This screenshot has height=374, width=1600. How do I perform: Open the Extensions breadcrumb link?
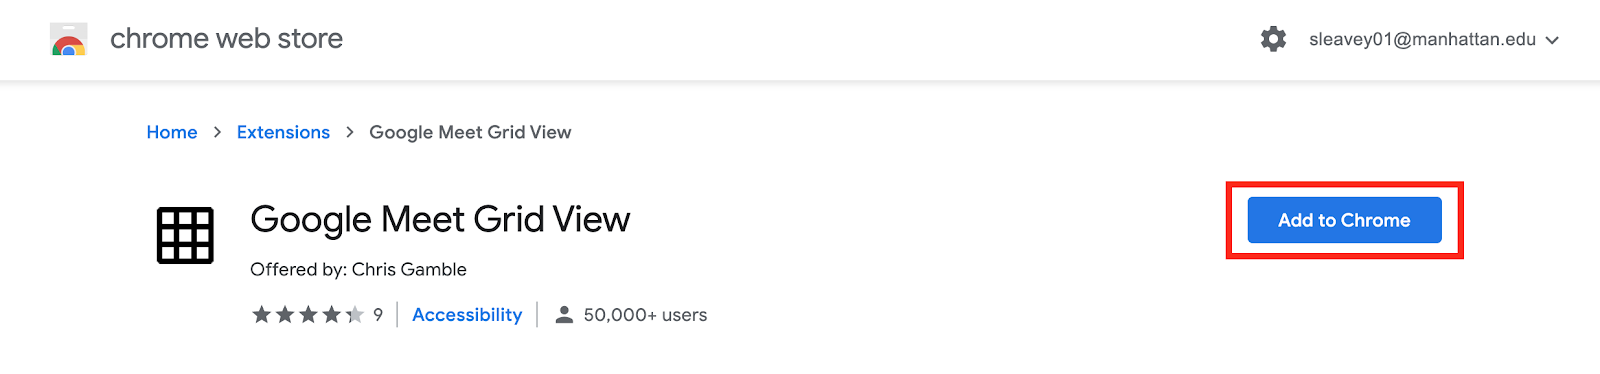(283, 132)
